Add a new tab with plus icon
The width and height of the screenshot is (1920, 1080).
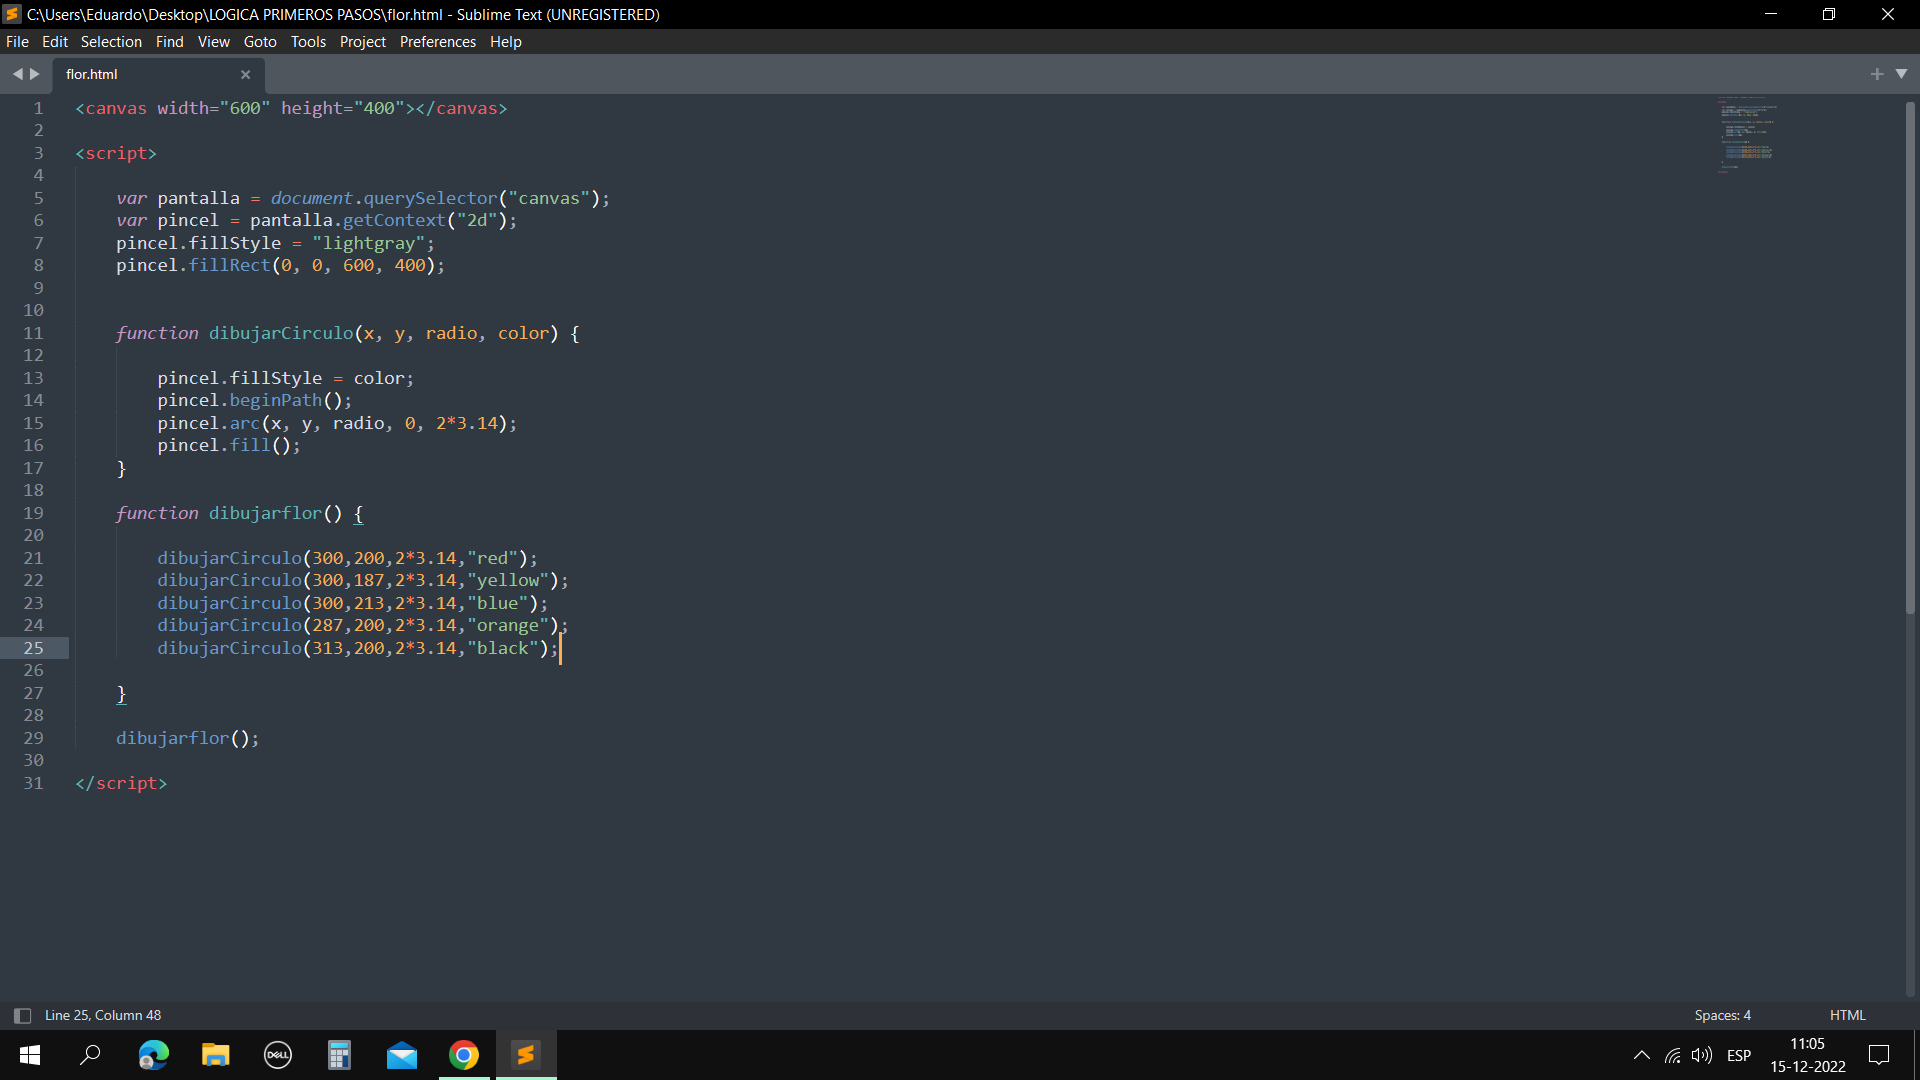(x=1876, y=74)
